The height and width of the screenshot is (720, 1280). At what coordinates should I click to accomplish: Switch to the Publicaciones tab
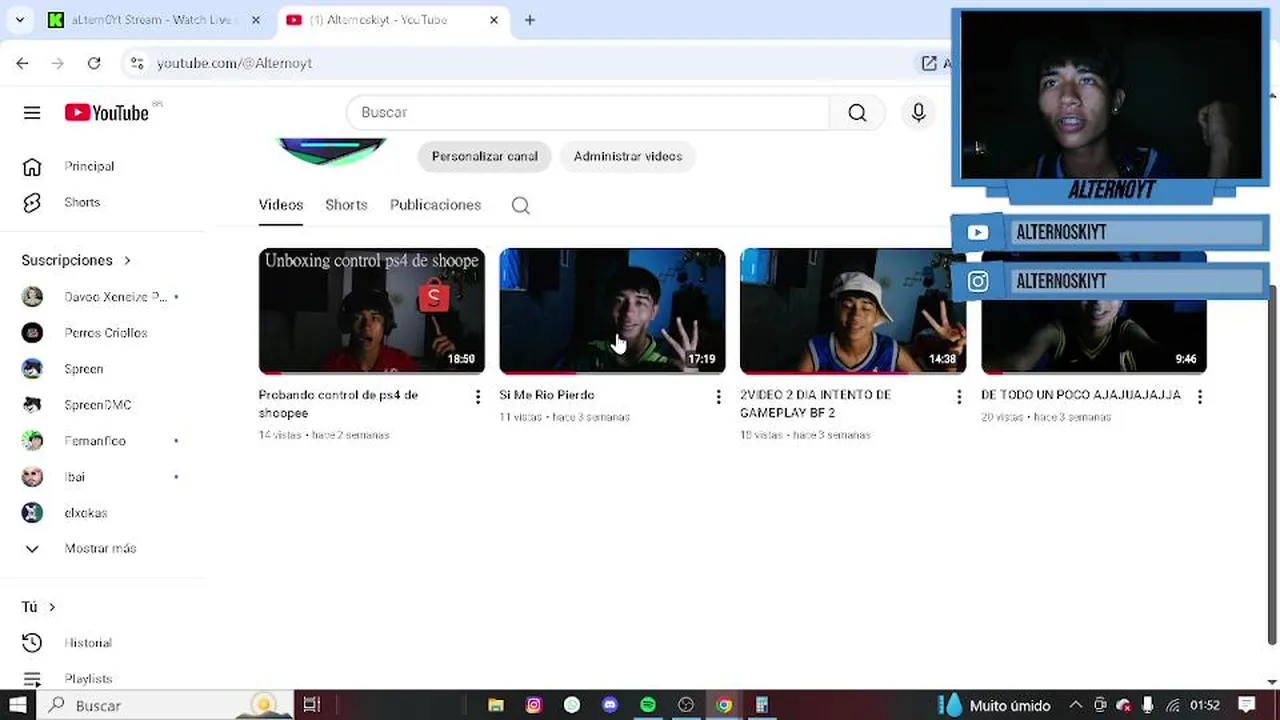[435, 205]
